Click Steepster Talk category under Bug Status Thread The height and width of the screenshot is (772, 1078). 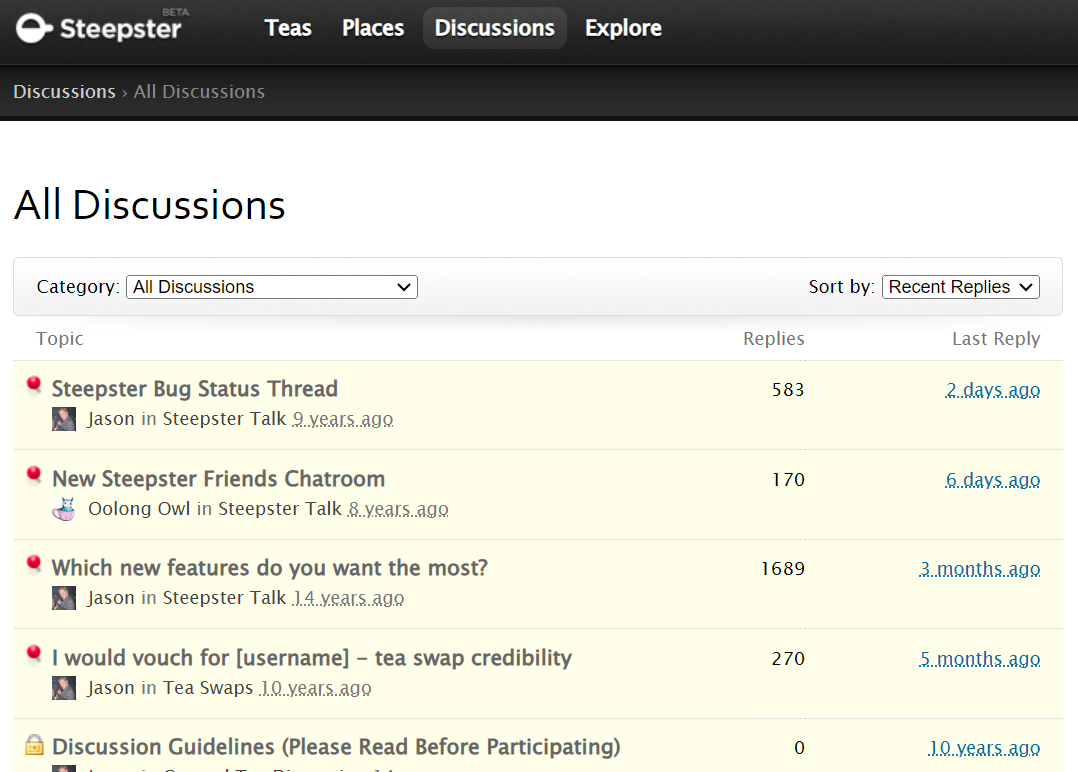(x=224, y=419)
